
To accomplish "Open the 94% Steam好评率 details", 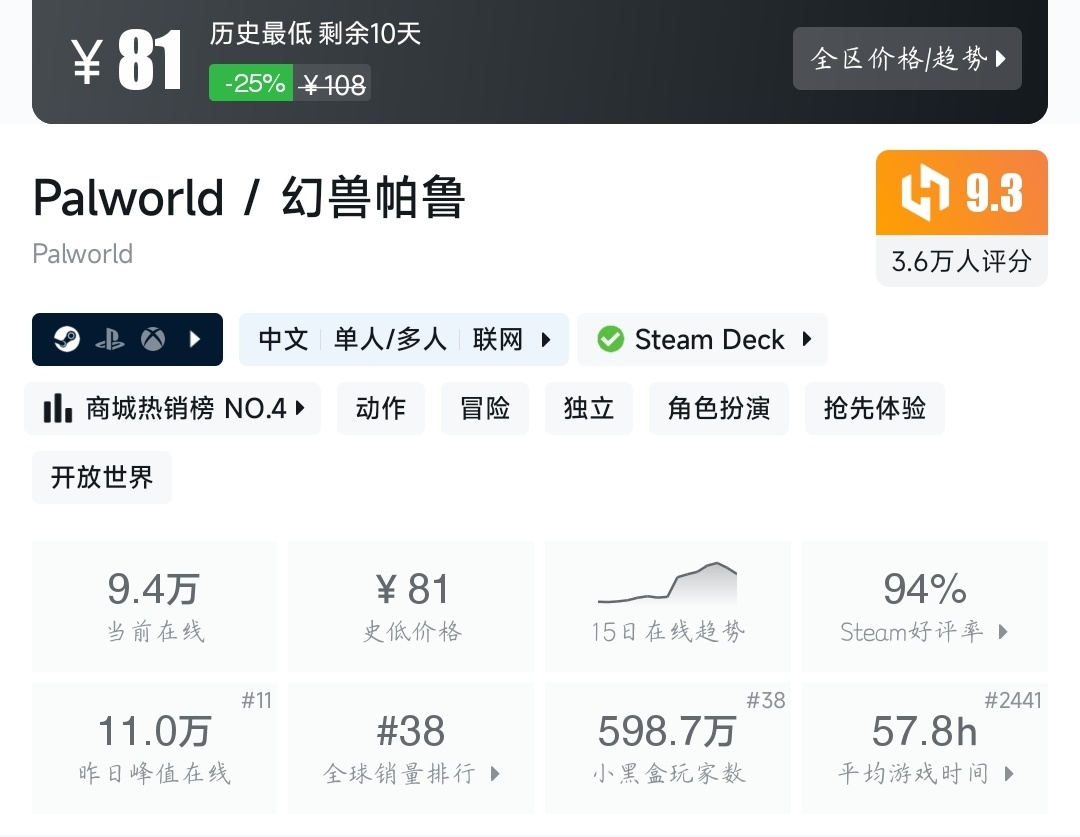I will pyautogui.click(x=925, y=606).
